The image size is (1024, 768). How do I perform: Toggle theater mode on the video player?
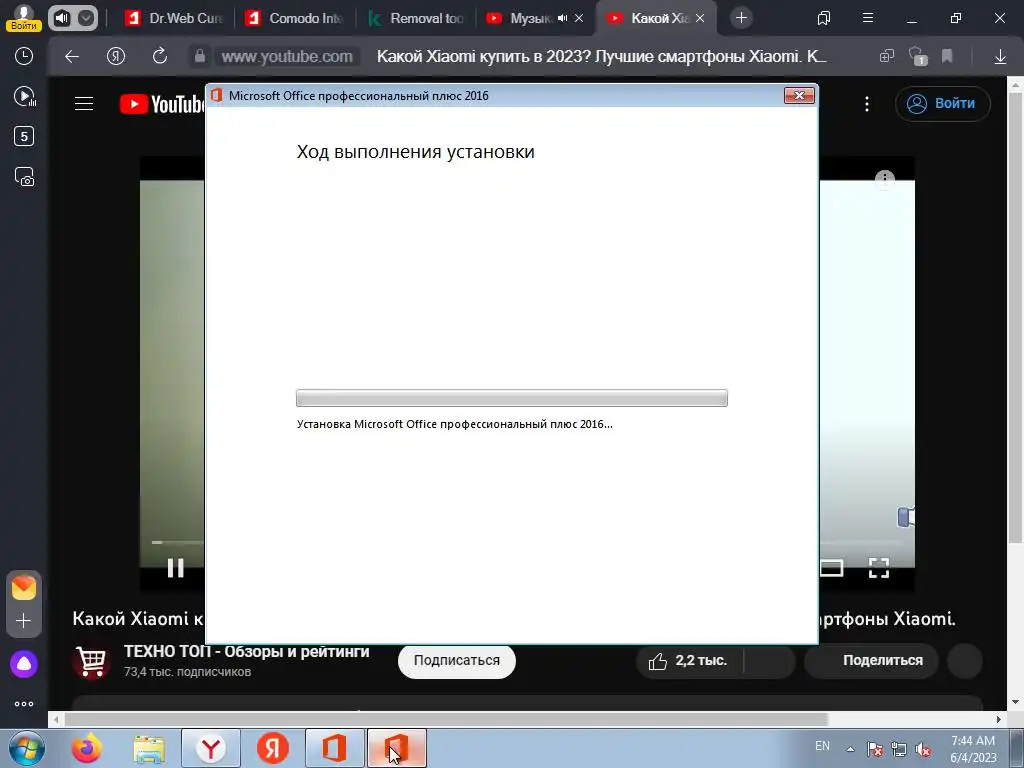(831, 568)
